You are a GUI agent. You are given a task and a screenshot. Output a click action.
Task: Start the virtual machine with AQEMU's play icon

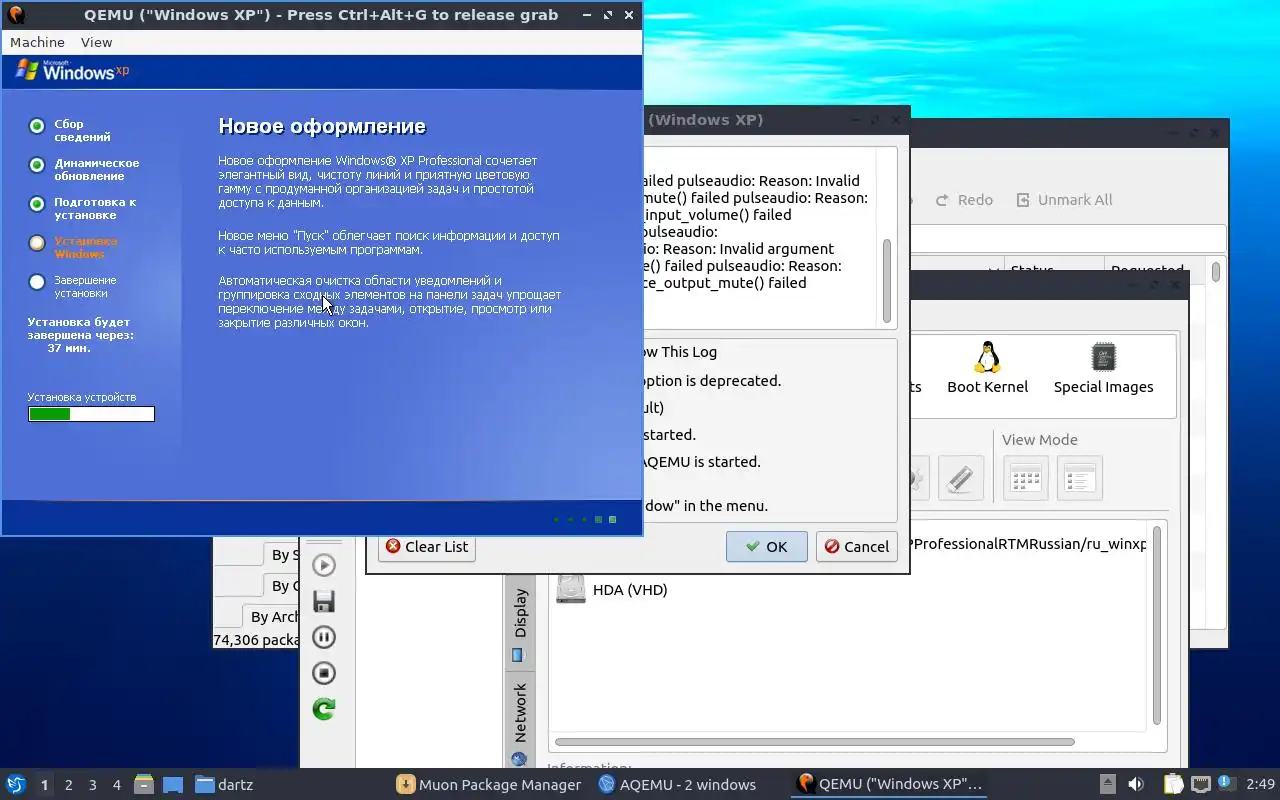pos(324,565)
